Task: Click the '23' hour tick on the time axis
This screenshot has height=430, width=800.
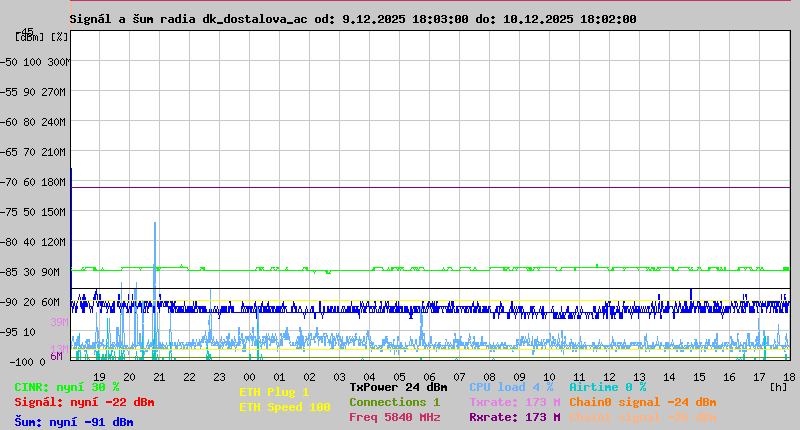Action: tap(219, 377)
